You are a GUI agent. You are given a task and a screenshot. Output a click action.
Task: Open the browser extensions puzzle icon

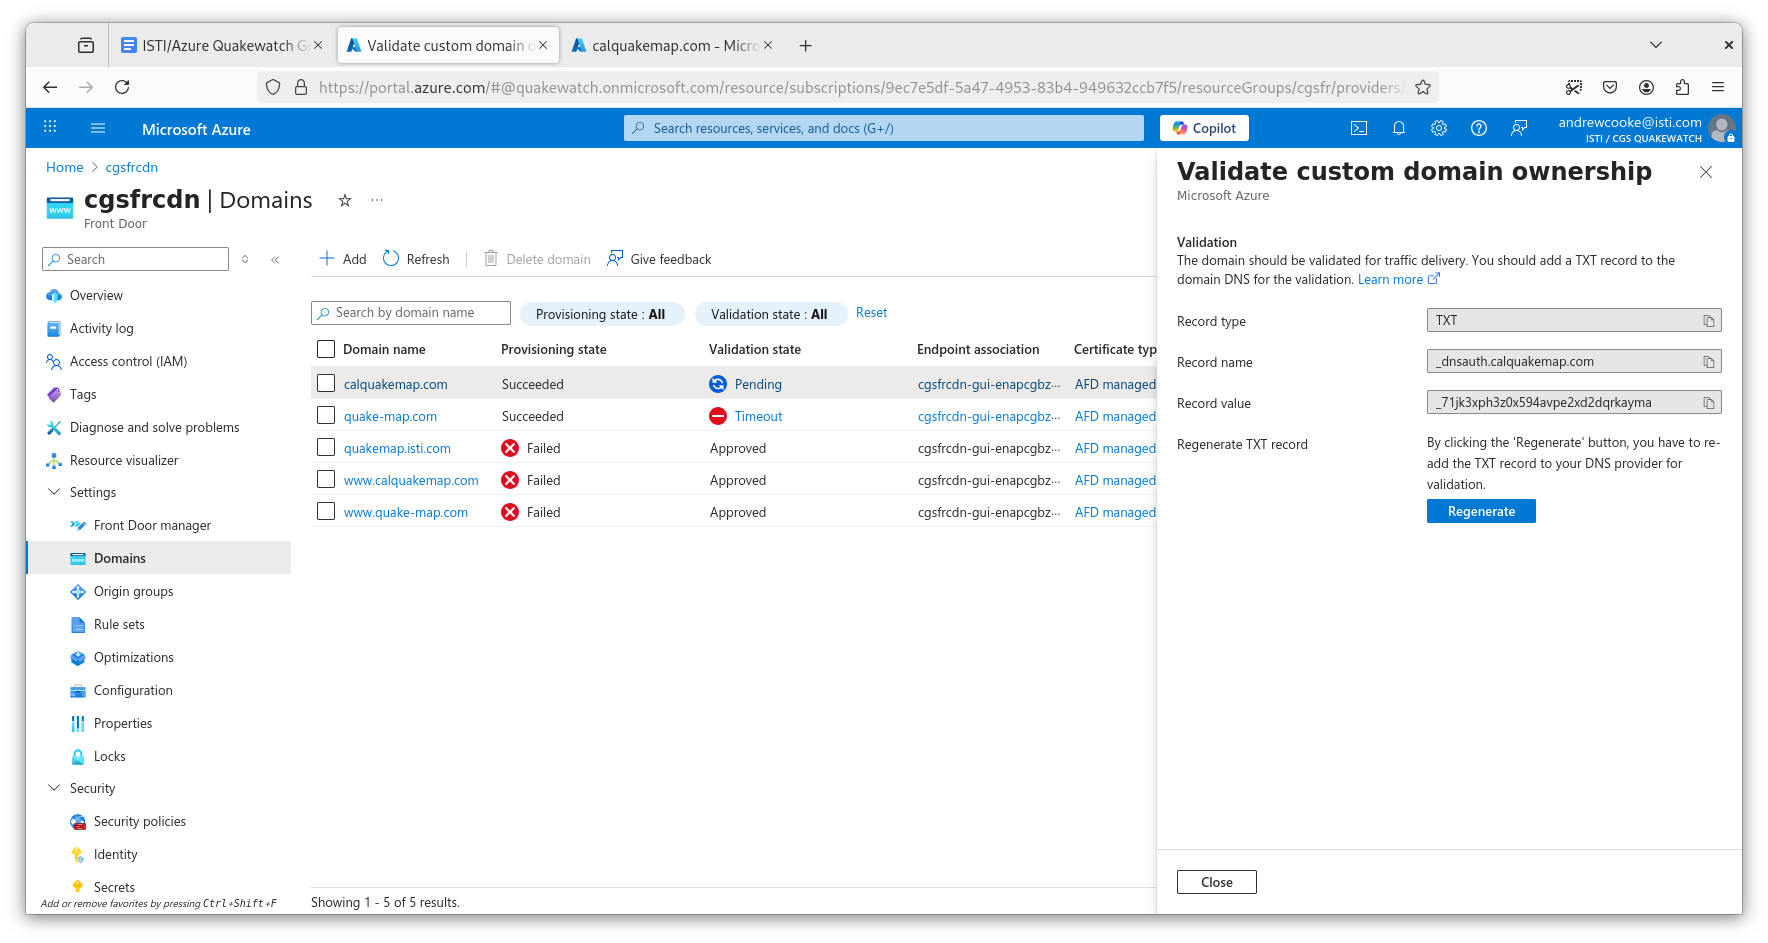pyautogui.click(x=1682, y=87)
